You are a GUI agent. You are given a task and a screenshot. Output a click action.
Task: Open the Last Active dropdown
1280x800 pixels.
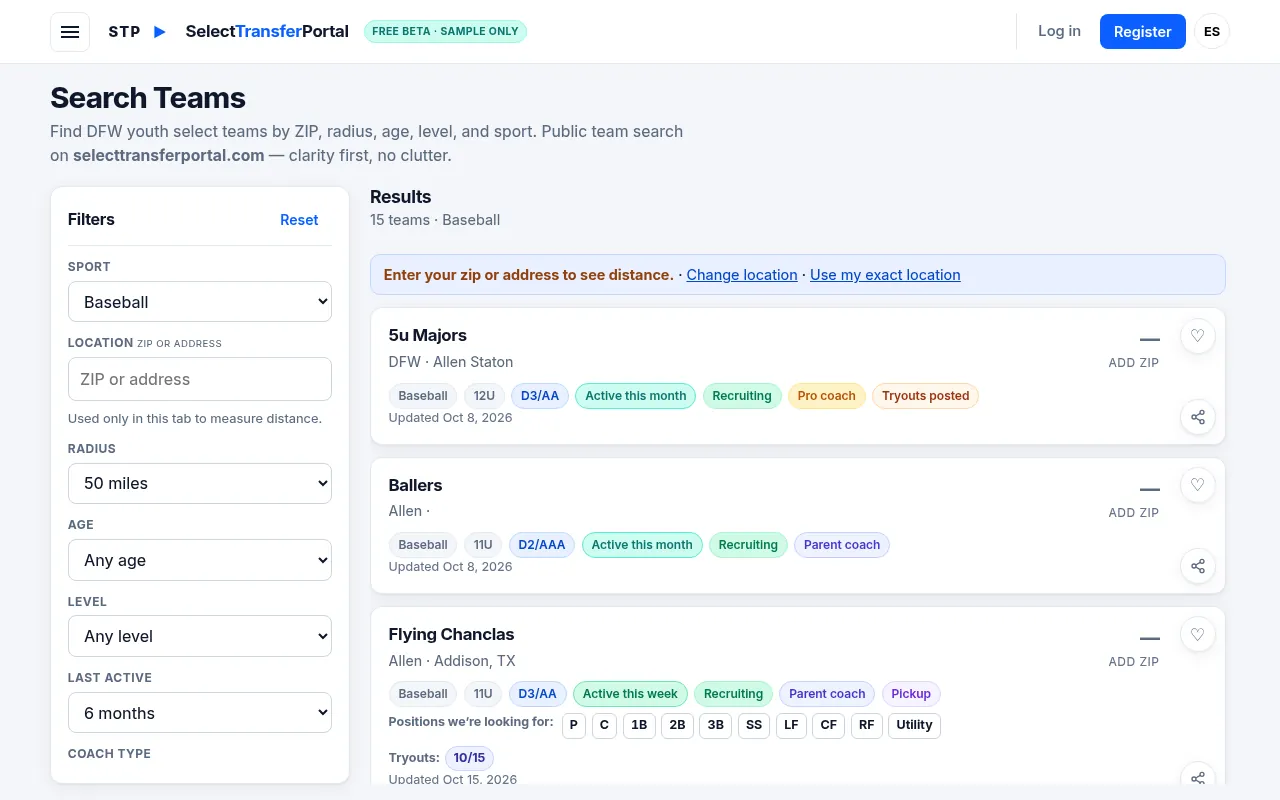tap(200, 713)
